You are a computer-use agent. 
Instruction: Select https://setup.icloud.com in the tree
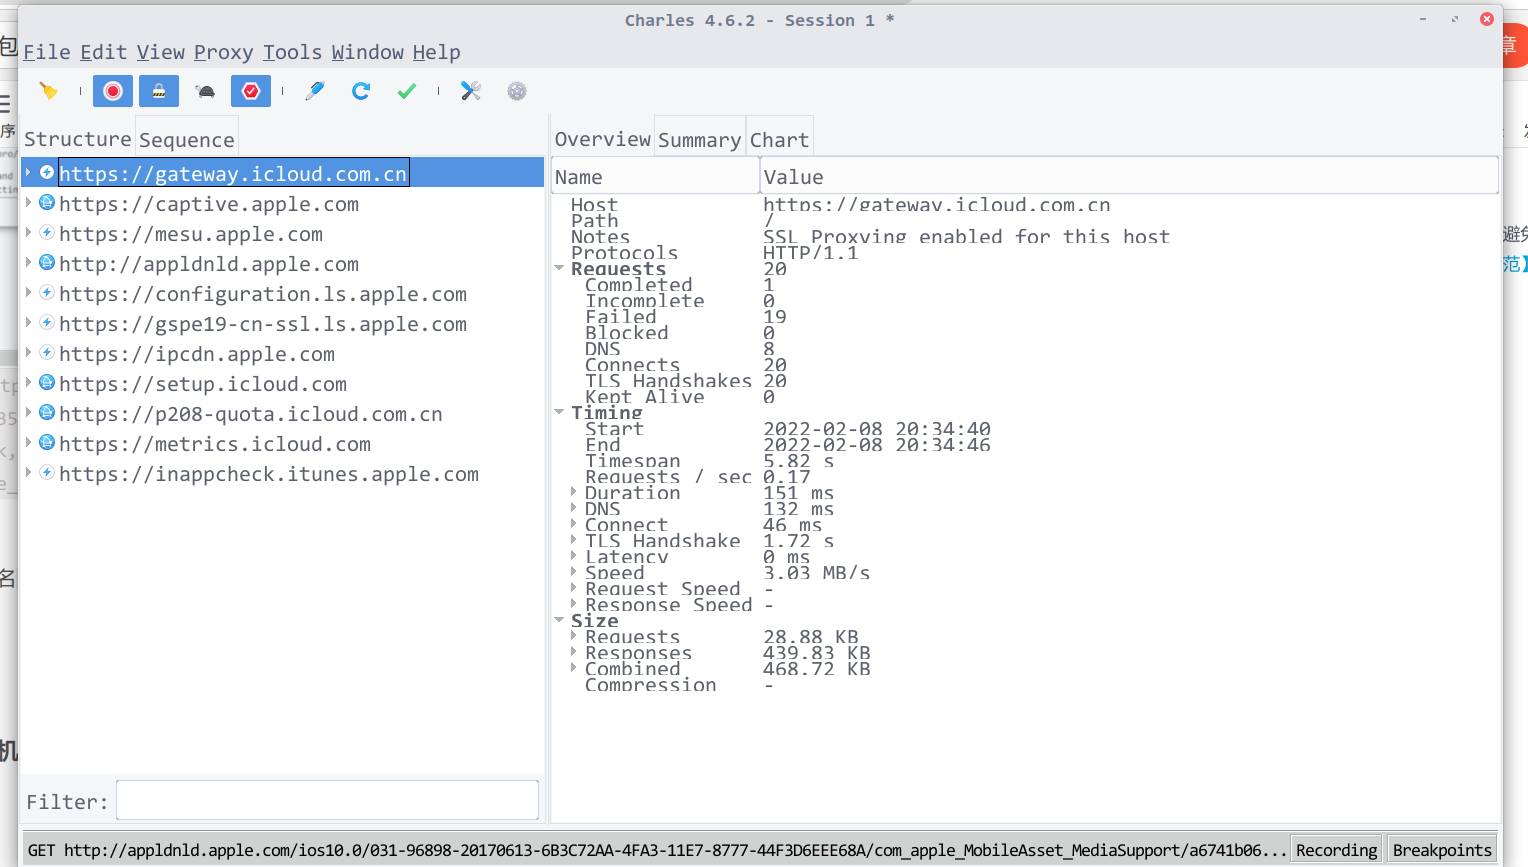click(203, 384)
